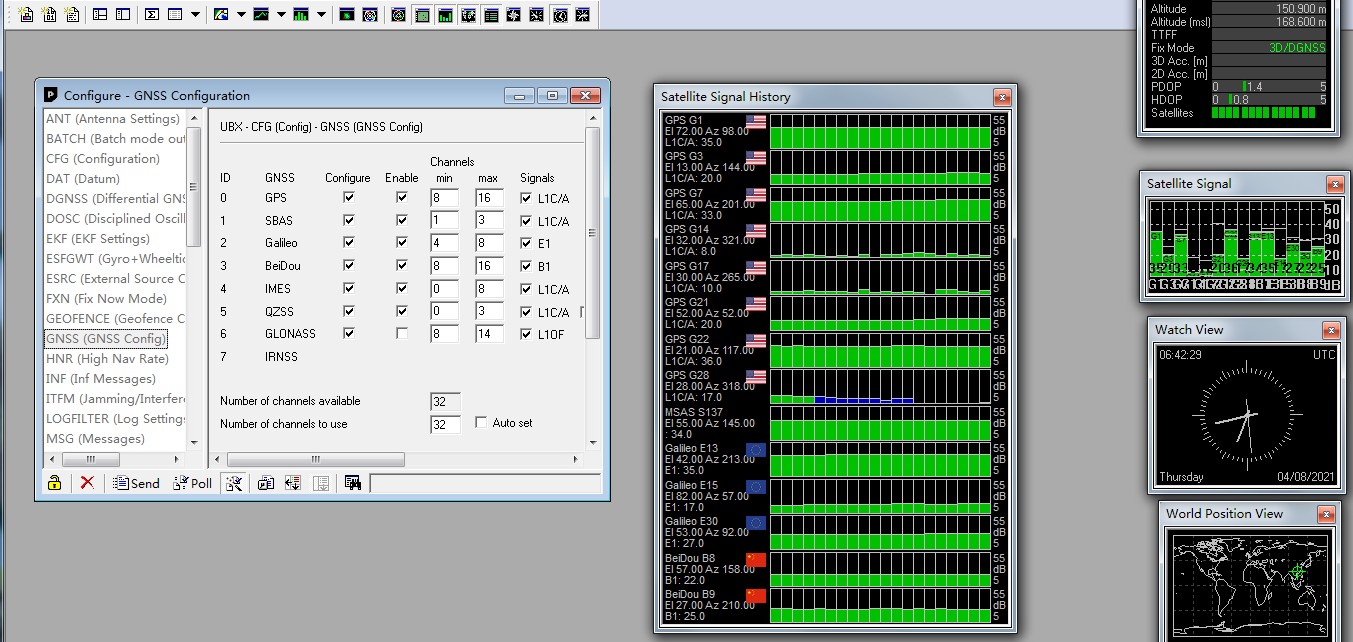Viewport: 1353px width, 642px height.
Task: Tick the Auto set checkbox
Action: coord(481,423)
